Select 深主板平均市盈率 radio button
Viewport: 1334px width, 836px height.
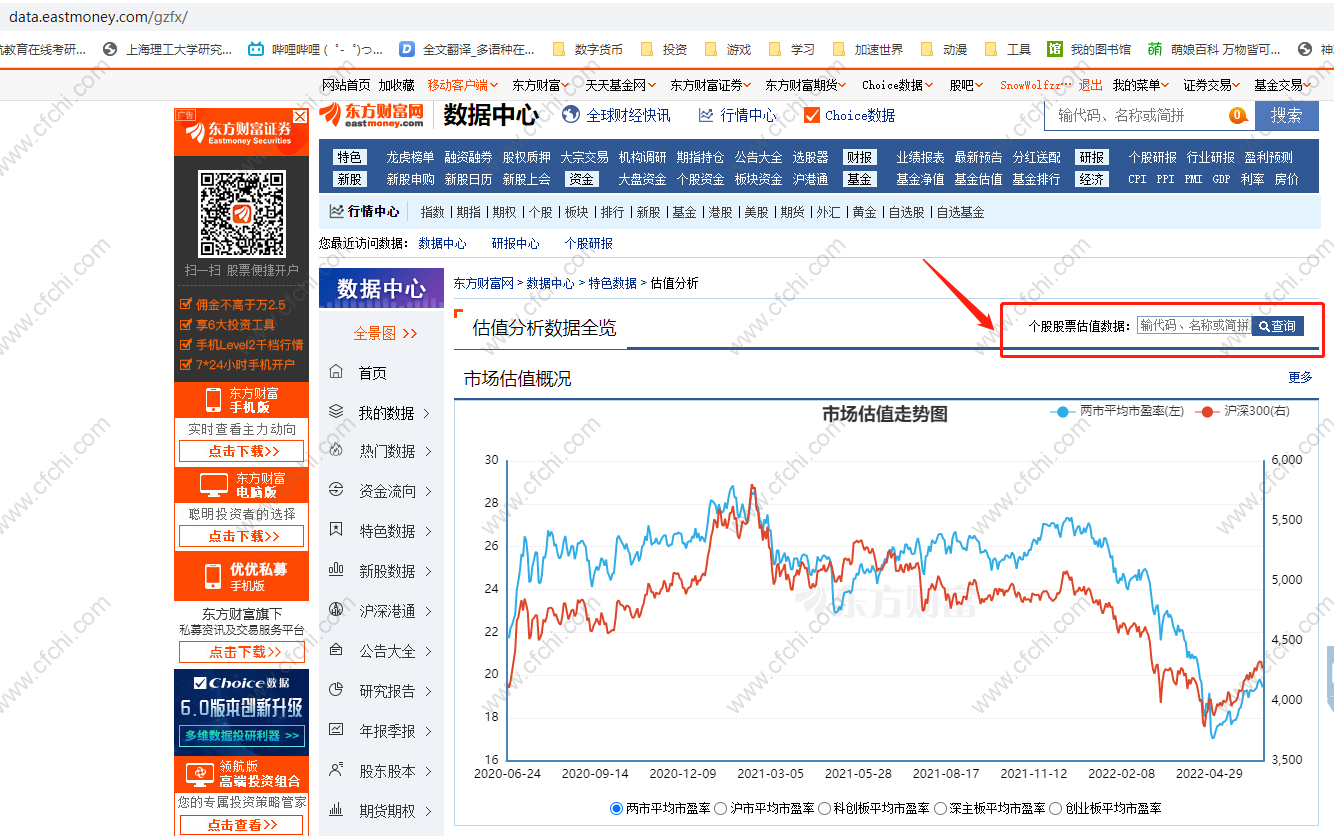[x=941, y=808]
